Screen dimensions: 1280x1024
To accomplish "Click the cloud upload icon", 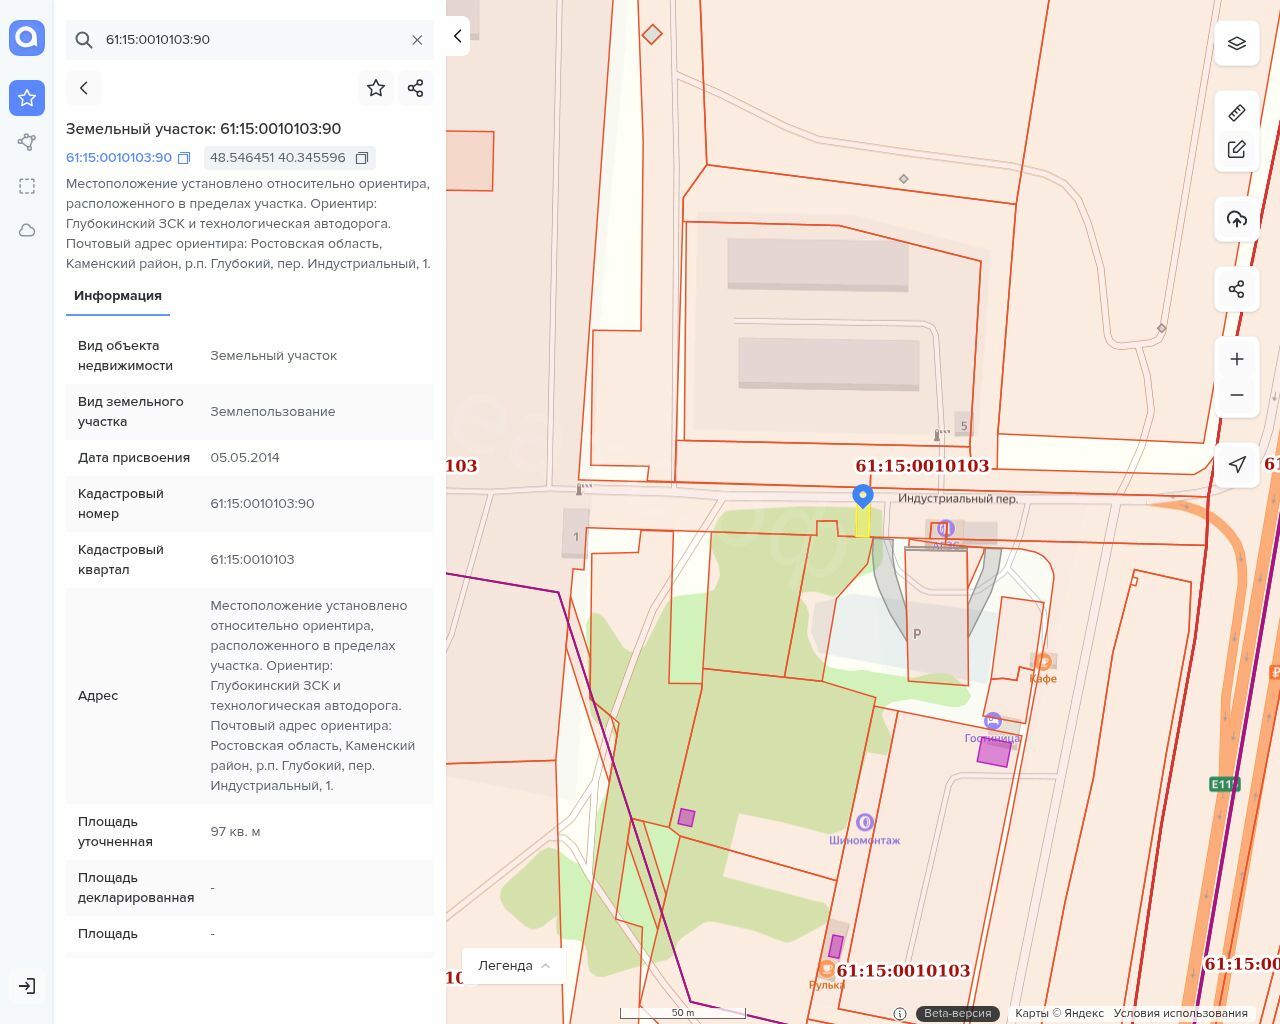I will [1237, 220].
